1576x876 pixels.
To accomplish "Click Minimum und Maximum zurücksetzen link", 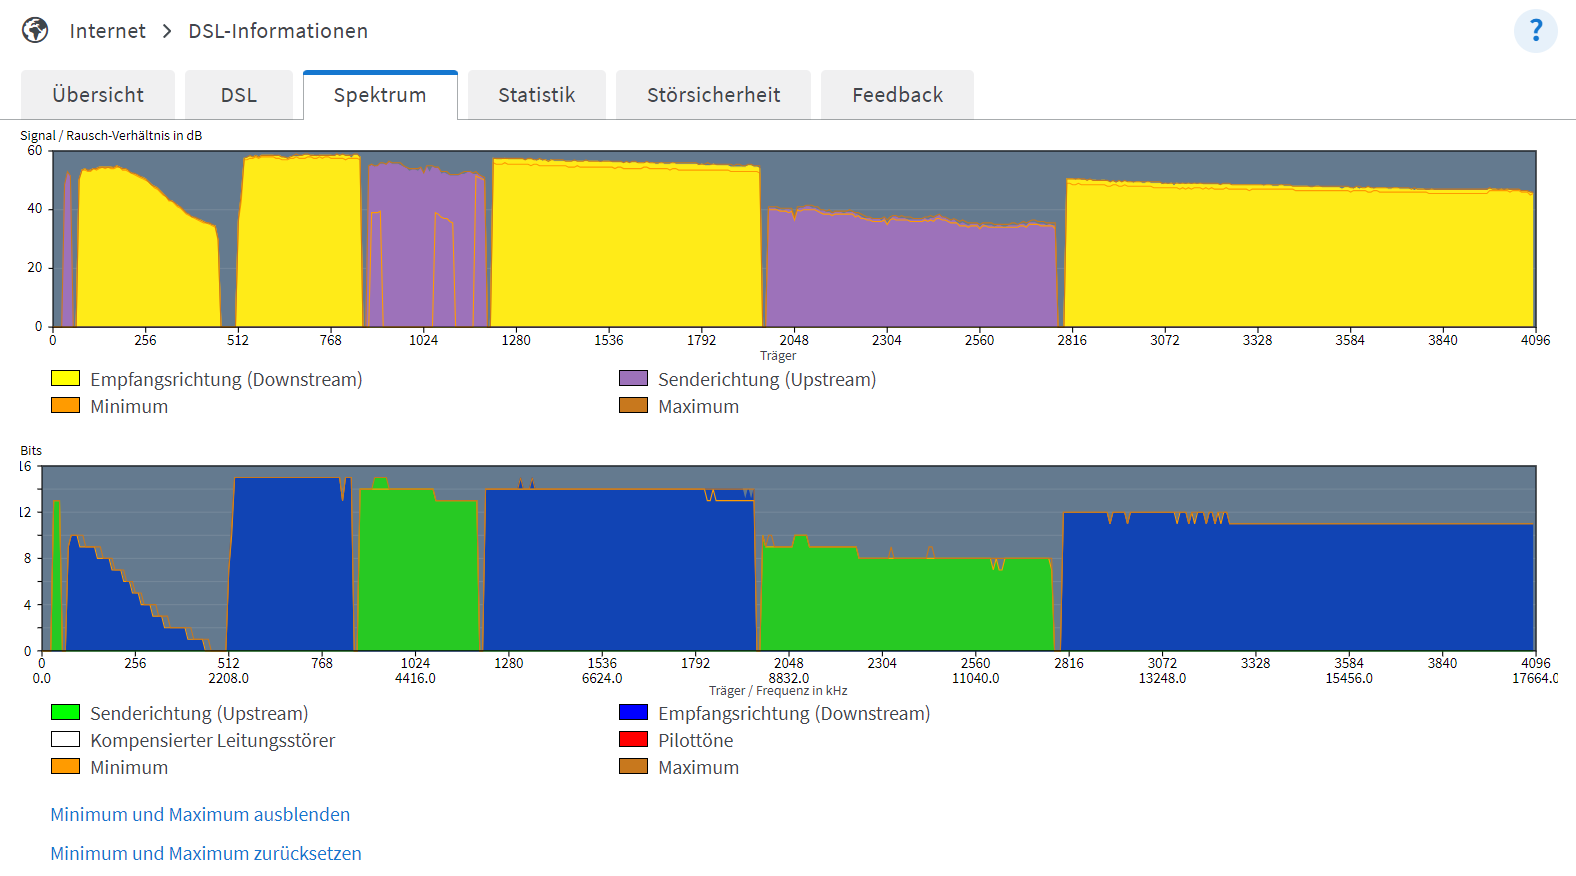I will [206, 853].
